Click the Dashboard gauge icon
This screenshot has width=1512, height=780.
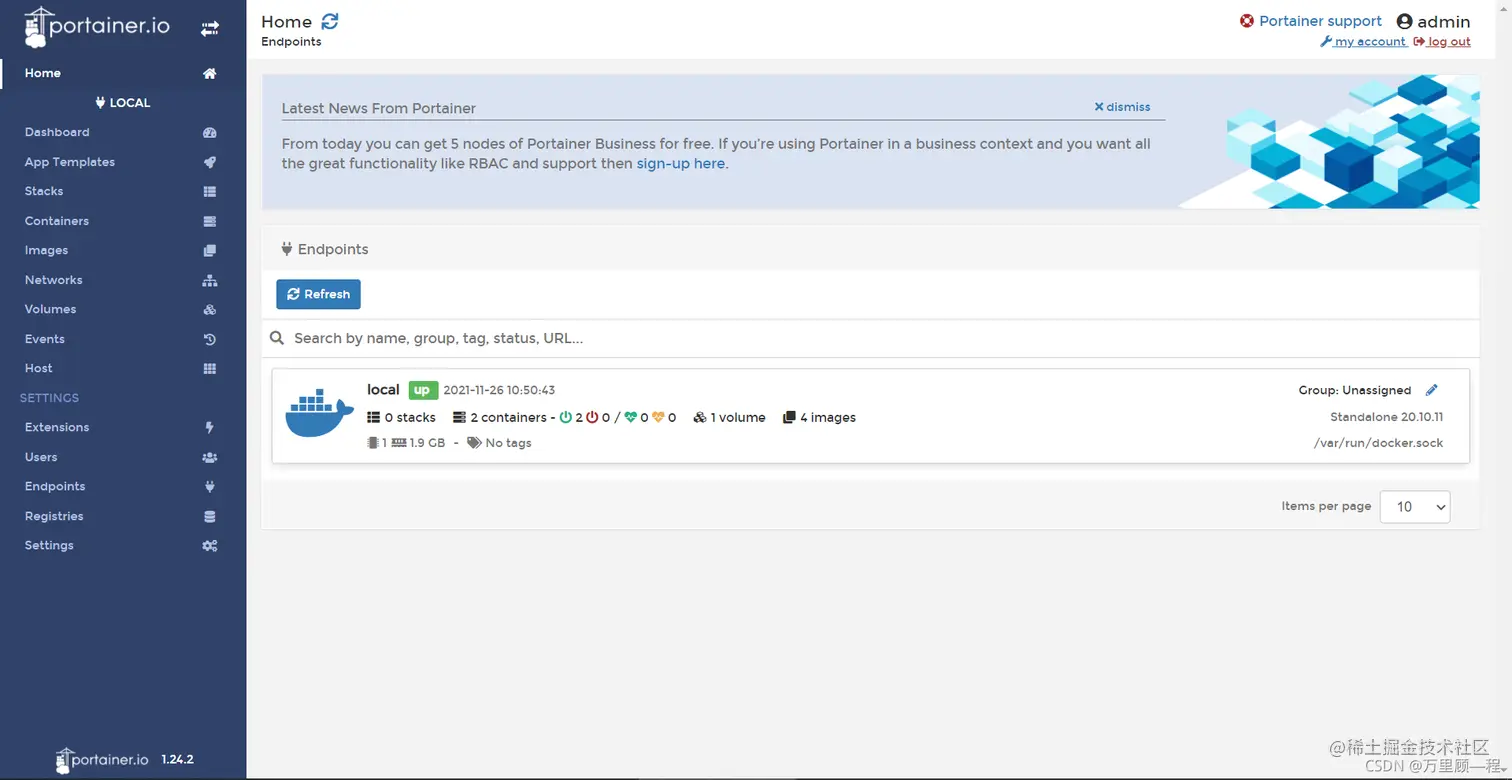click(209, 132)
